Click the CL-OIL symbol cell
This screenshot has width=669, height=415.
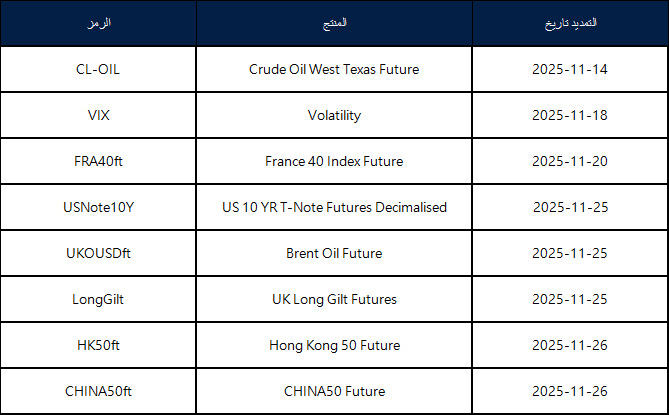(98, 70)
